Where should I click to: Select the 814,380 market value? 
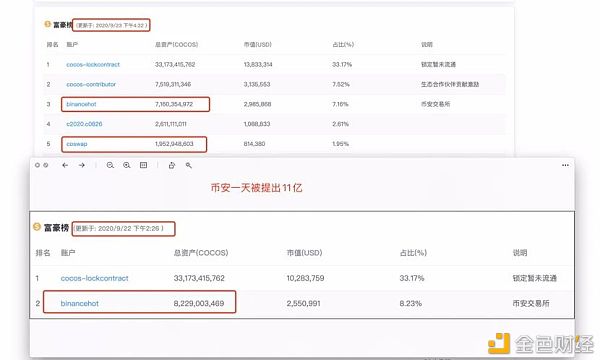point(254,144)
